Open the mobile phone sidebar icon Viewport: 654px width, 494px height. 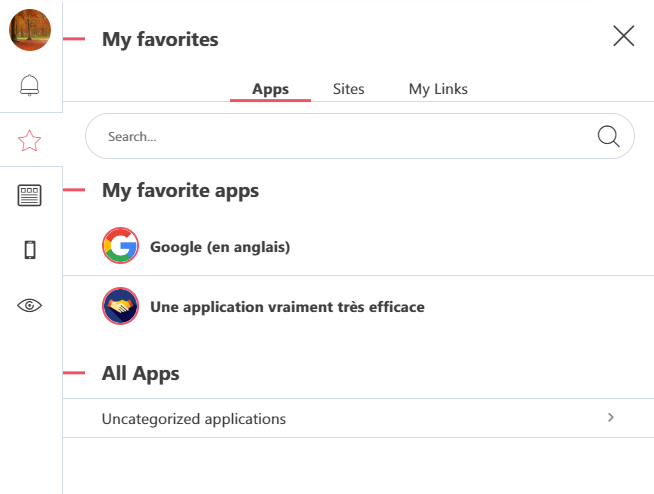(30, 250)
